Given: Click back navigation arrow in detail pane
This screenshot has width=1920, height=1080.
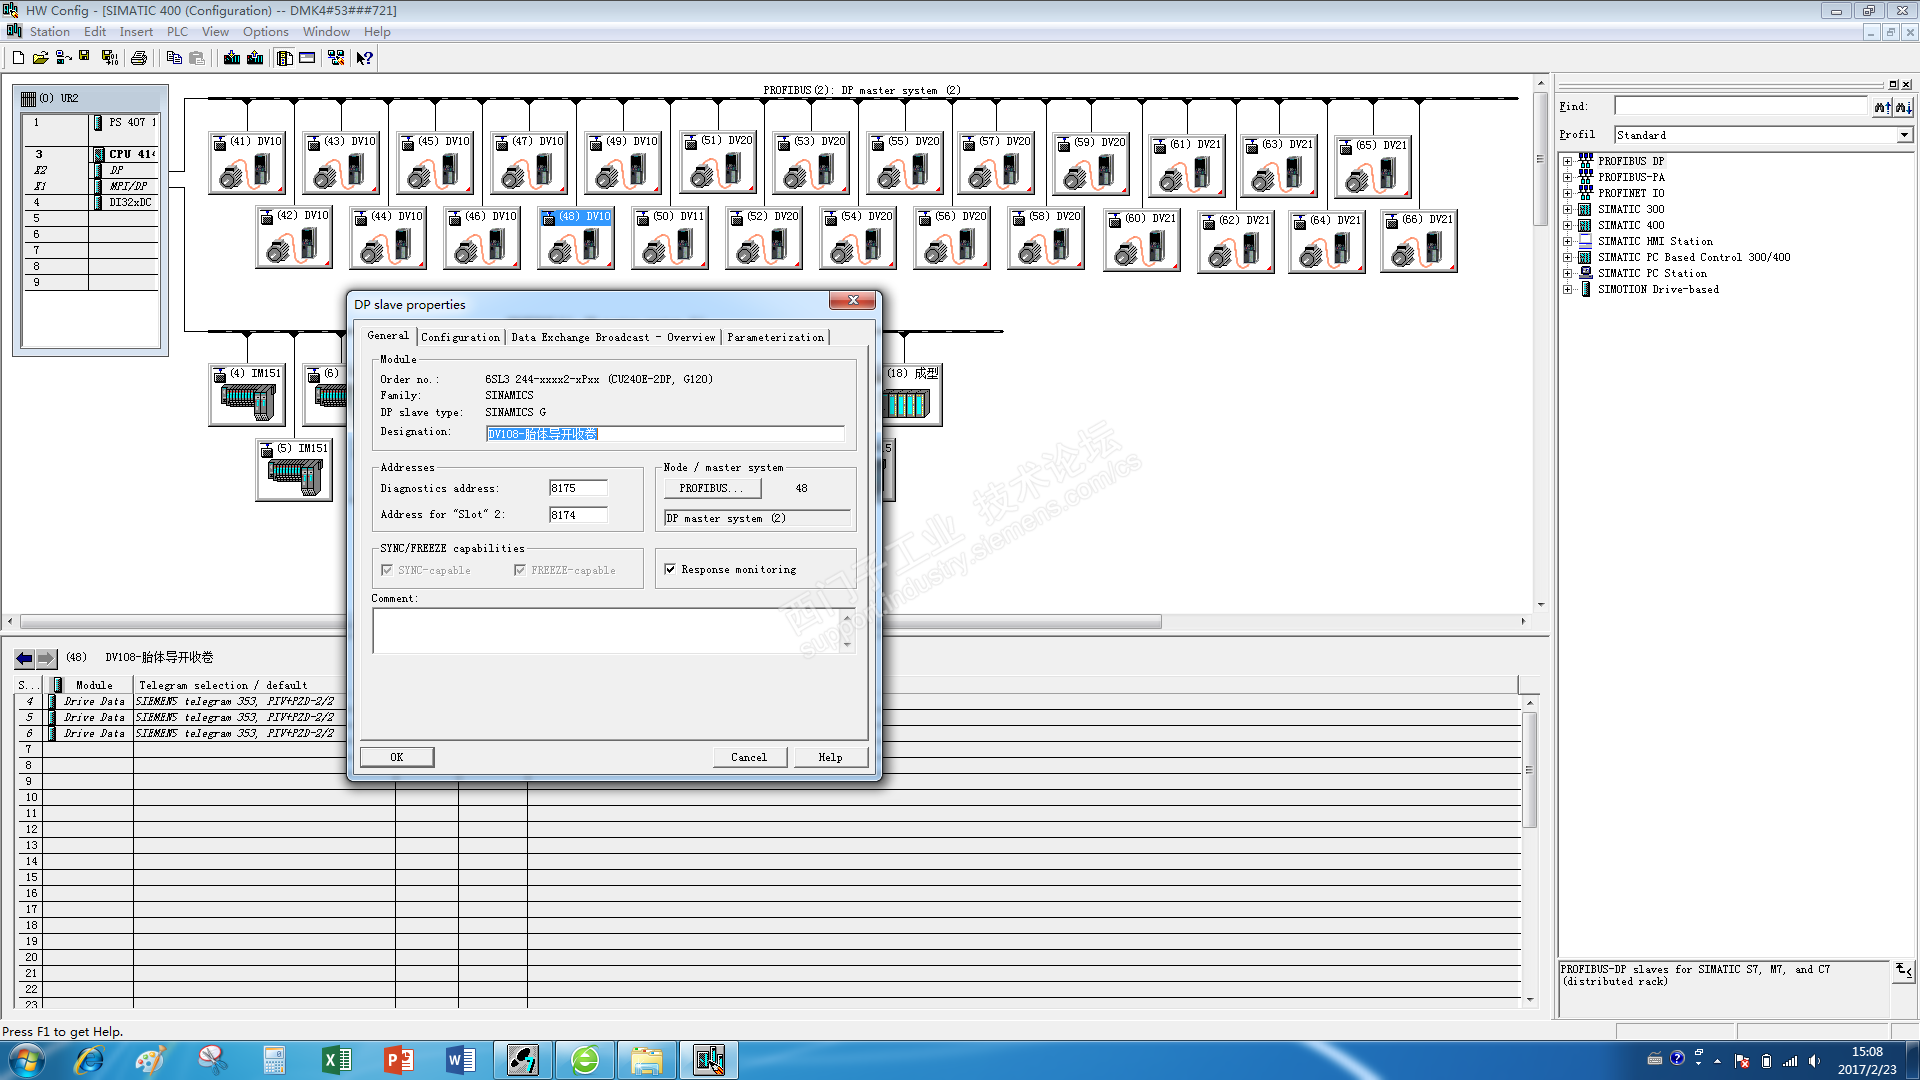Looking at the screenshot, I should (x=24, y=658).
